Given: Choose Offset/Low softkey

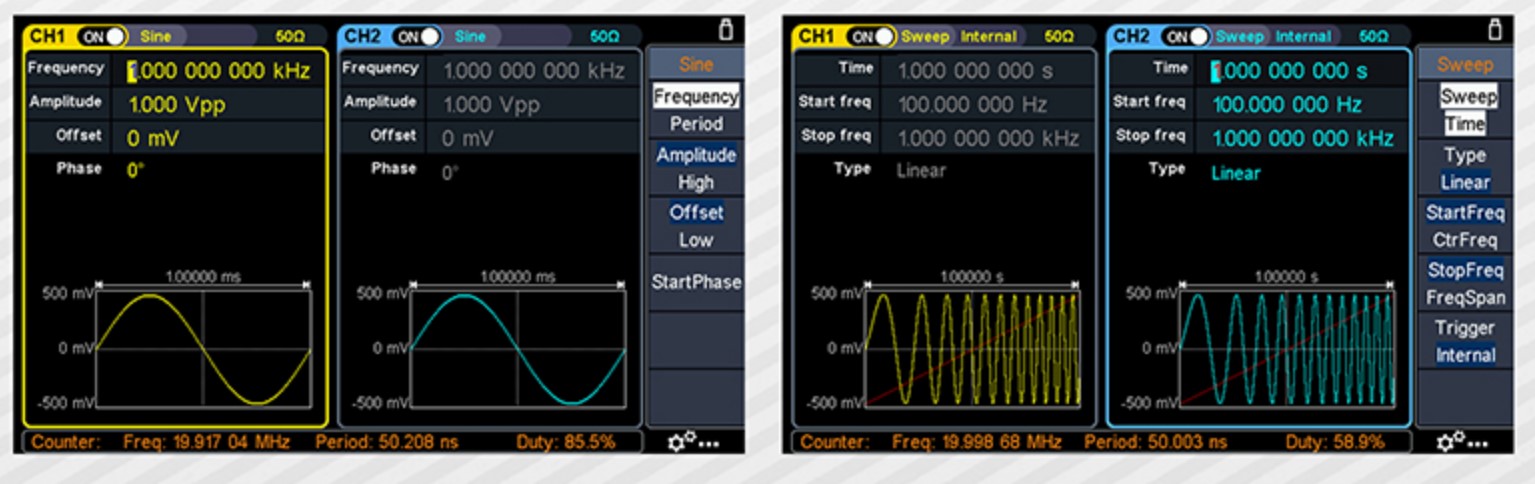Looking at the screenshot, I should (x=696, y=226).
